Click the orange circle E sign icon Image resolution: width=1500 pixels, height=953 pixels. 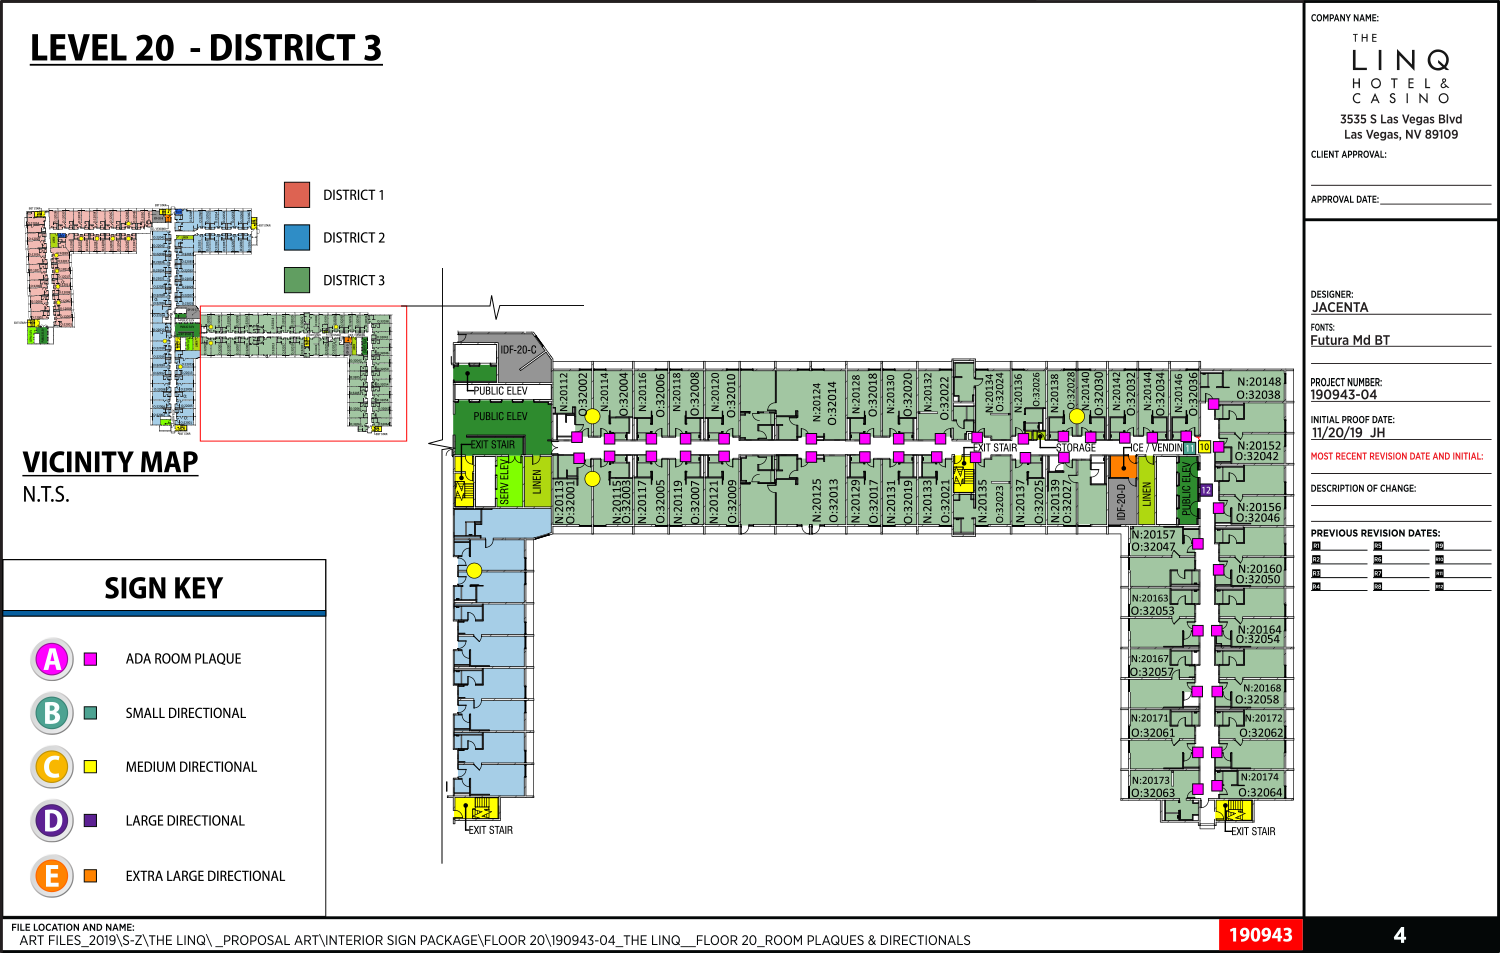pyautogui.click(x=52, y=876)
